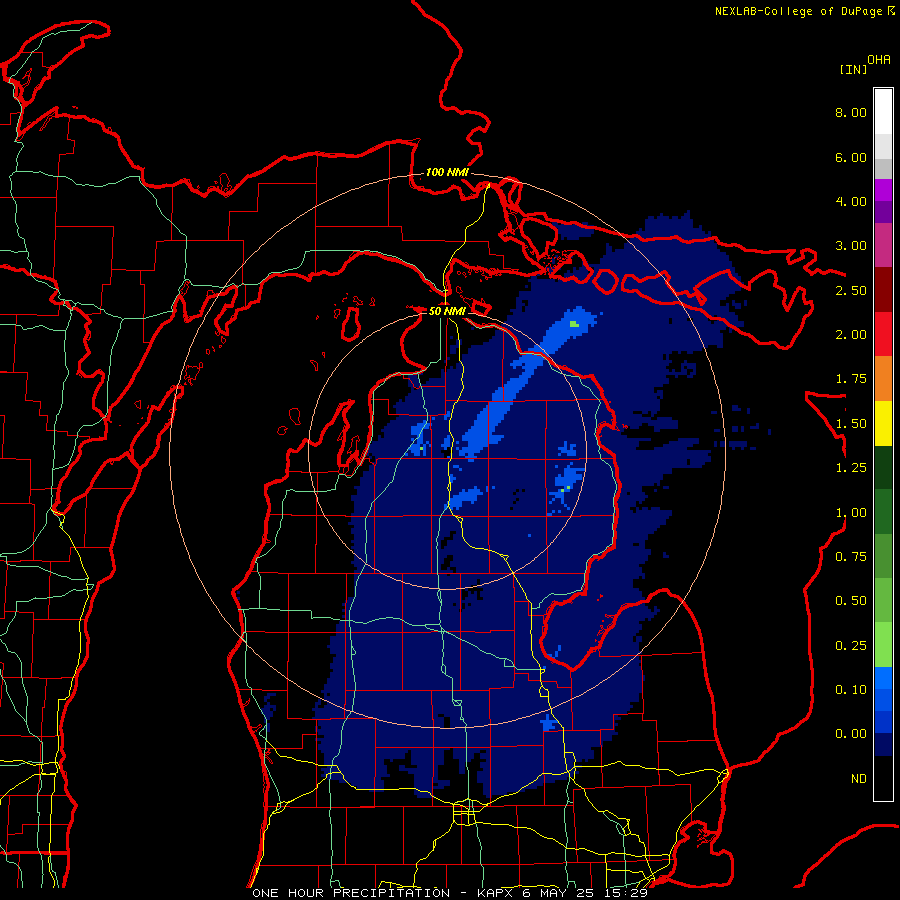This screenshot has width=900, height=900.
Task: Click the NEXLAB-College of DuPage title text
Action: tap(798, 11)
